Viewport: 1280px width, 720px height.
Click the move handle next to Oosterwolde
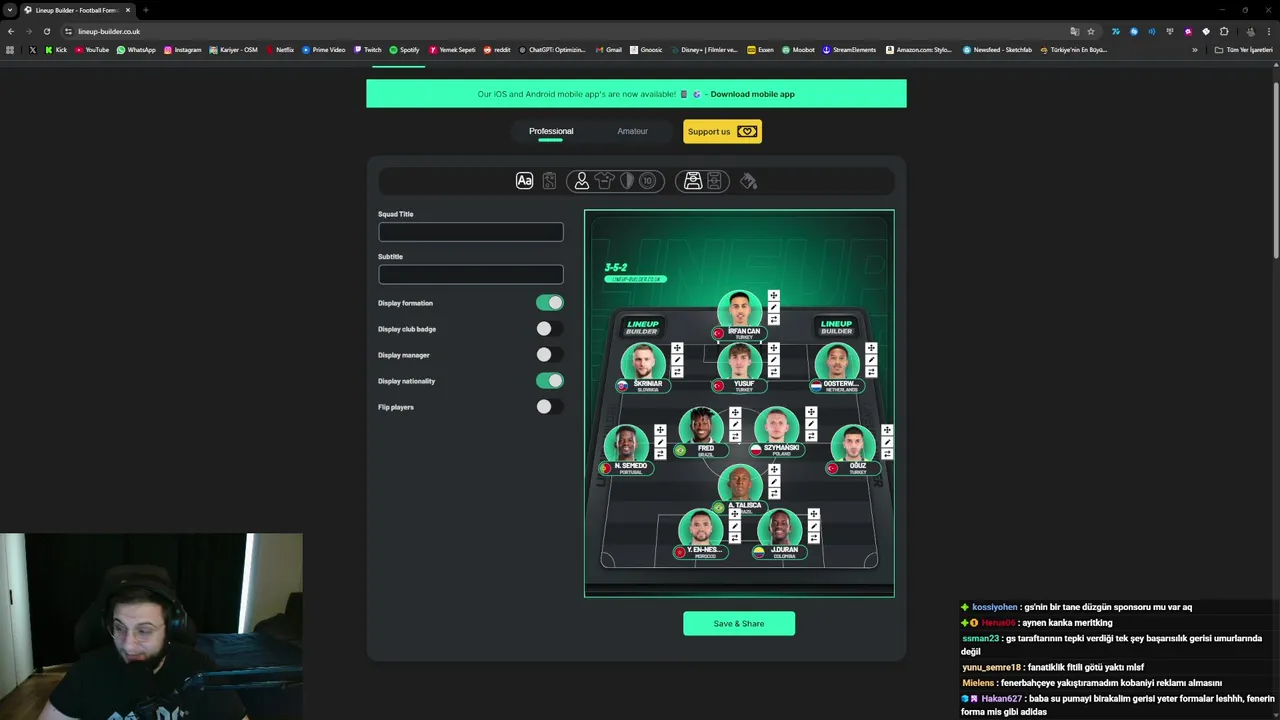(871, 348)
